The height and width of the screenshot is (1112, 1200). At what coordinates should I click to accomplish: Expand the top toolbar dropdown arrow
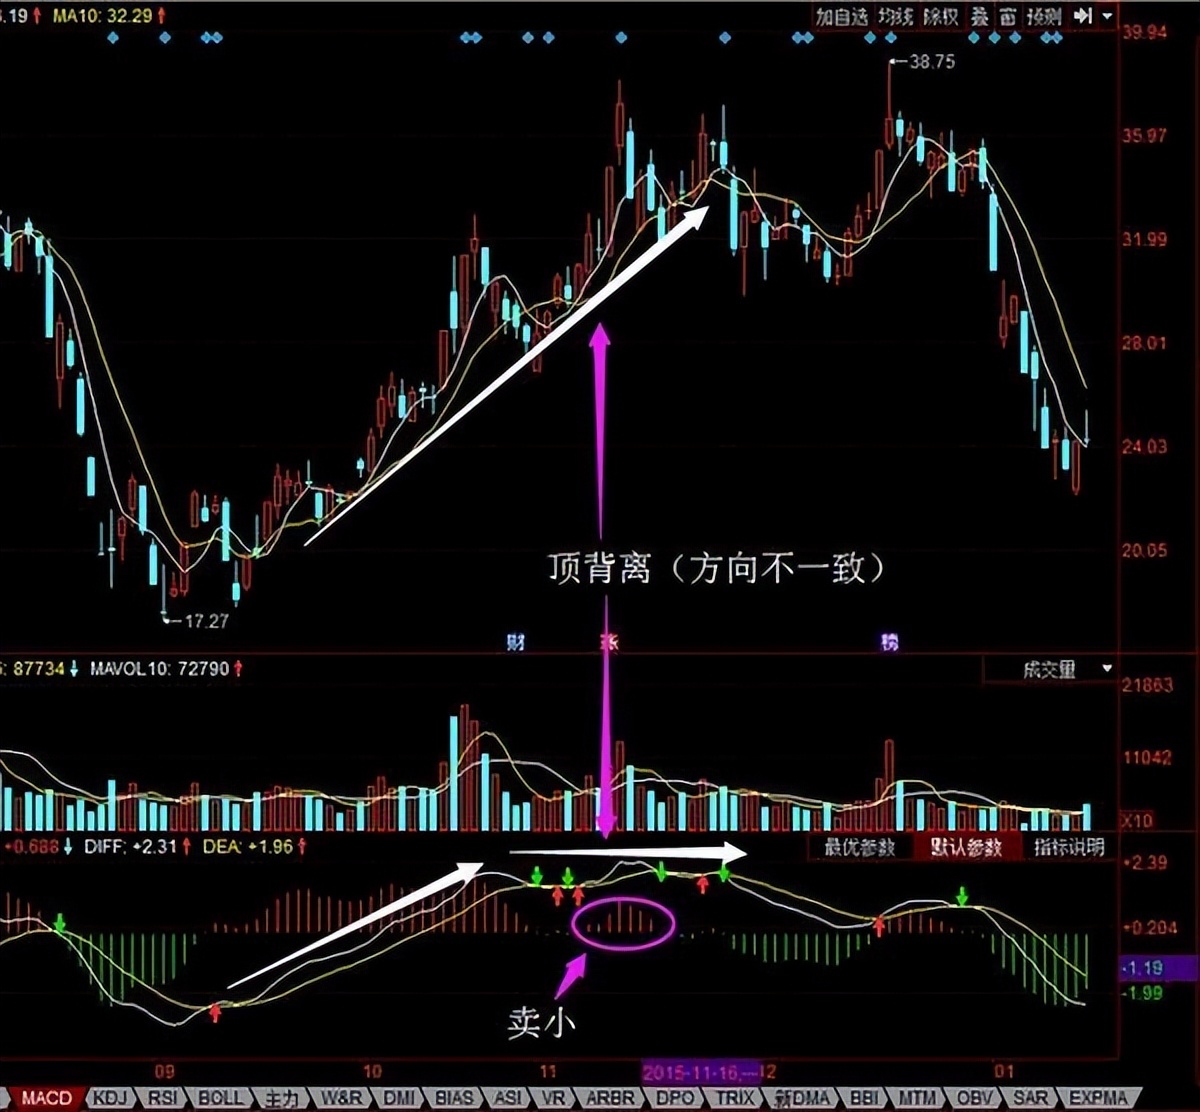pos(1107,16)
